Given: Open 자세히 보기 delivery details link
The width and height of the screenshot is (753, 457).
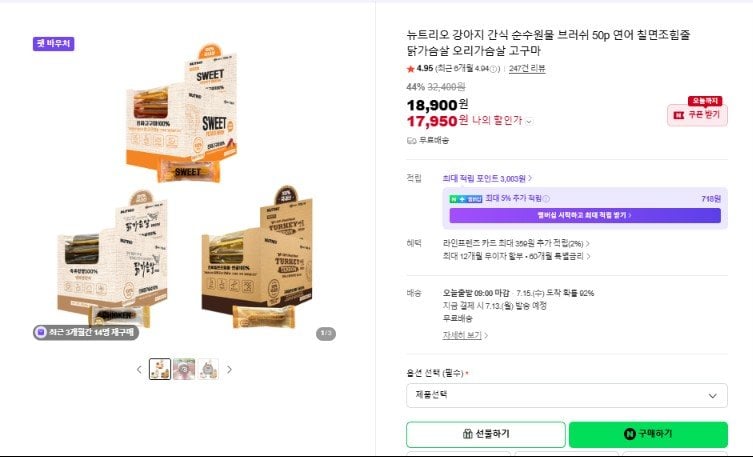Looking at the screenshot, I should tap(465, 336).
